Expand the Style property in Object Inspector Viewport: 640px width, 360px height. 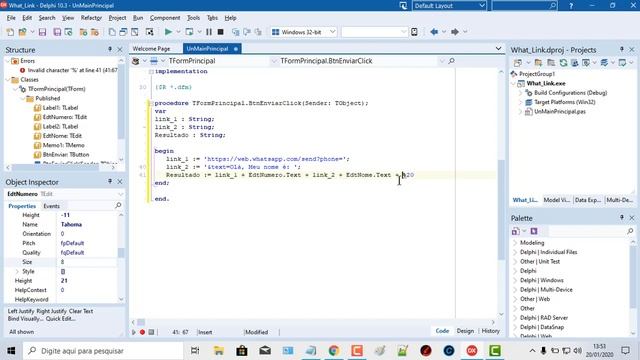click(x=17, y=271)
